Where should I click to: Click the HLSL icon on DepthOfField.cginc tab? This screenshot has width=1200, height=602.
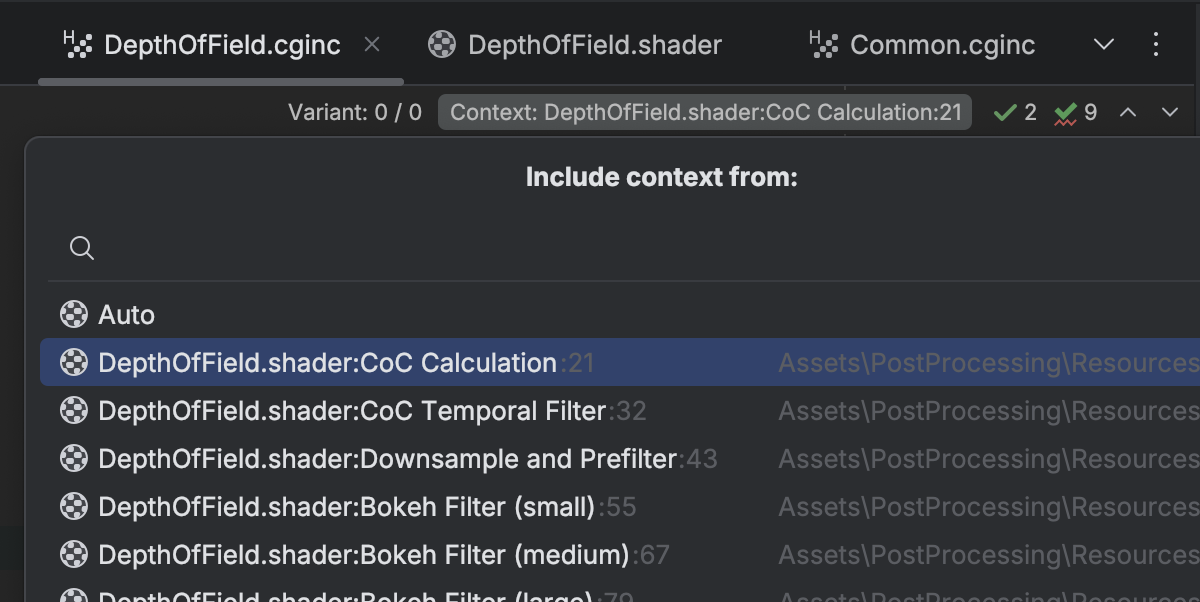[80, 44]
